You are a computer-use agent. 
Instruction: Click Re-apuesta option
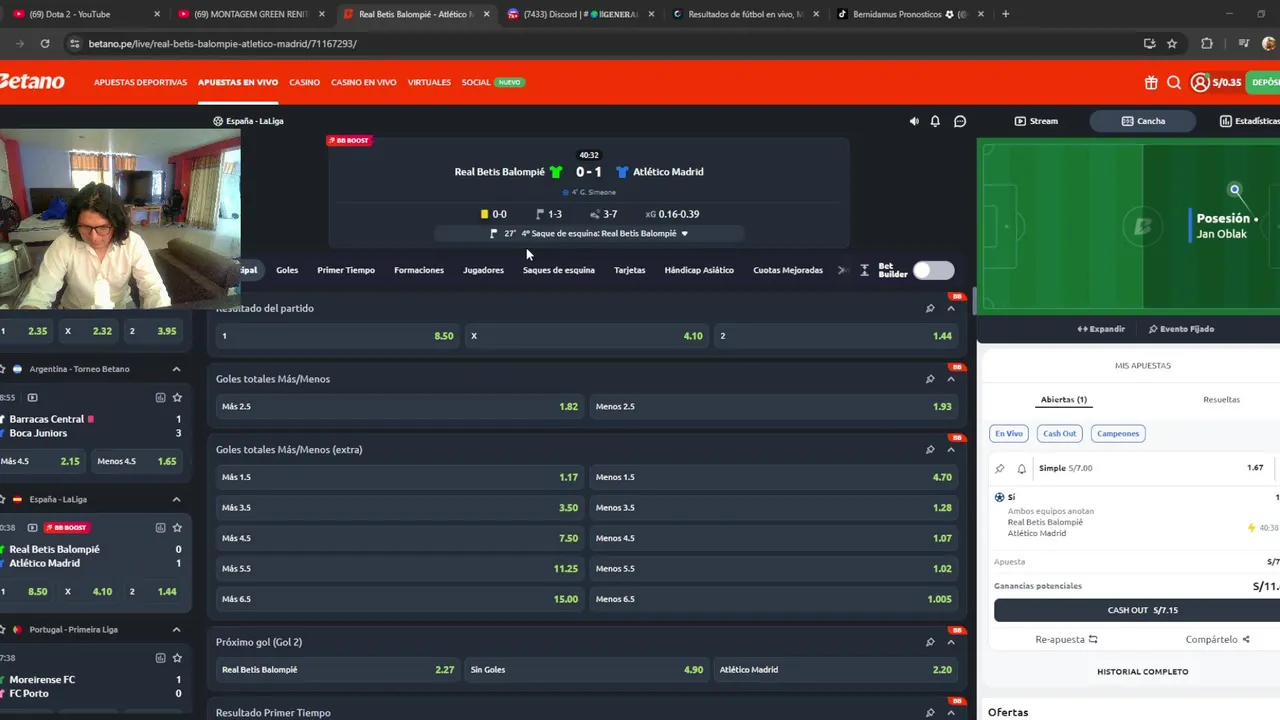point(1066,640)
